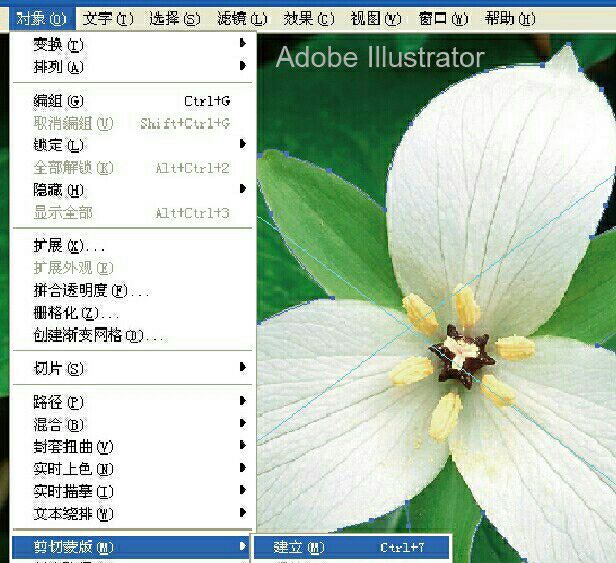616x563 pixels.
Task: Open the 选择(S) menu
Action: tap(175, 18)
